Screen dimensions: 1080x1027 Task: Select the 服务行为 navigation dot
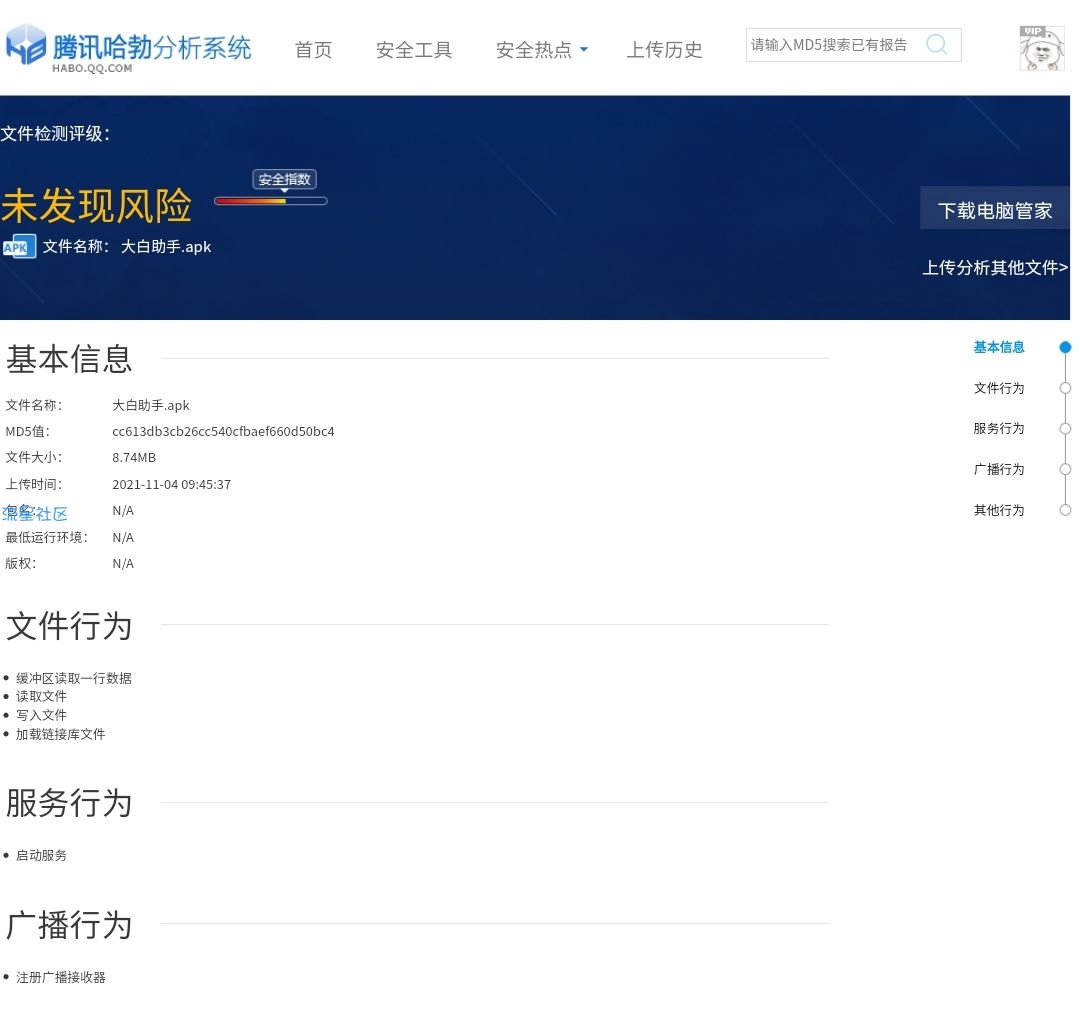point(1066,428)
